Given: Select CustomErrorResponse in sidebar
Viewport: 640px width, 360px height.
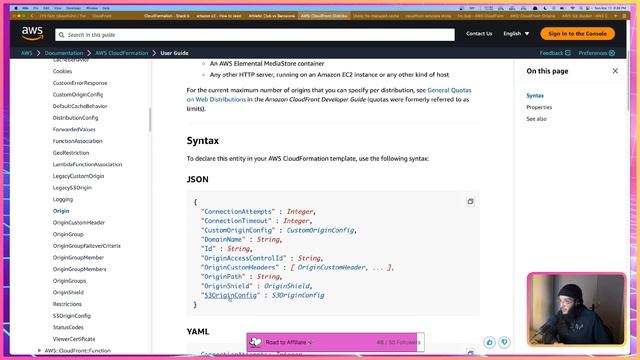Looking at the screenshot, I should click(80, 83).
